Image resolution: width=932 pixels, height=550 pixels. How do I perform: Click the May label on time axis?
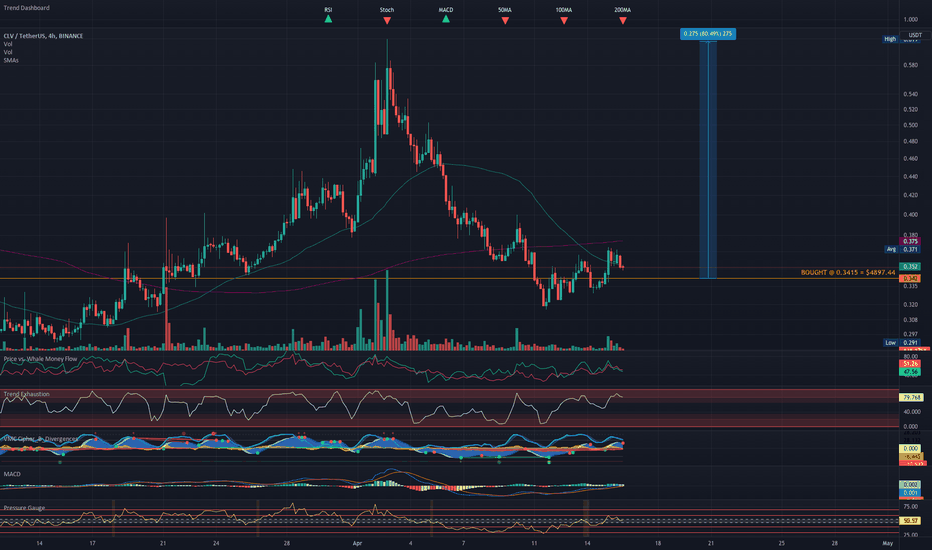click(x=887, y=543)
